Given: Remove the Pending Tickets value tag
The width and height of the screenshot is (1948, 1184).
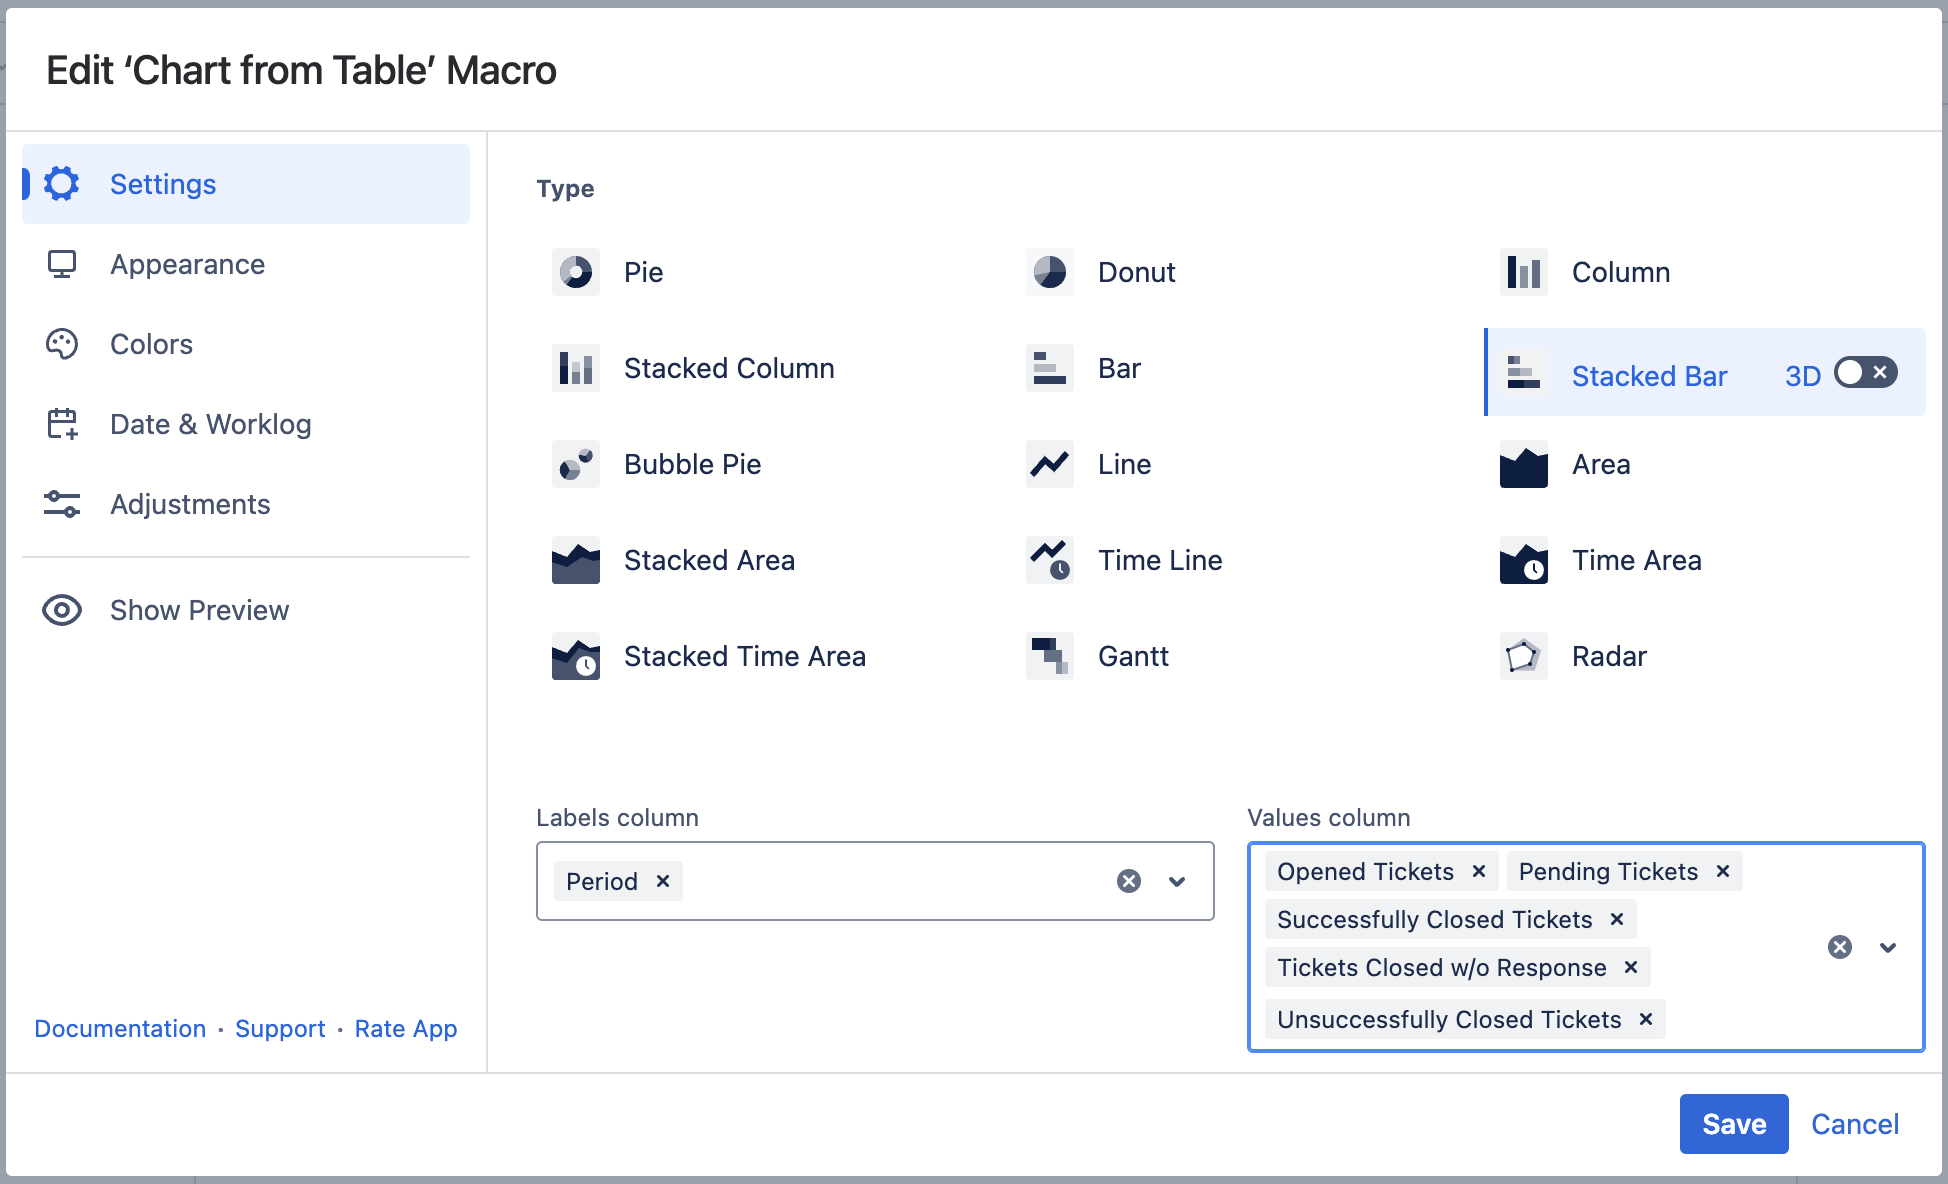Looking at the screenshot, I should [x=1723, y=871].
